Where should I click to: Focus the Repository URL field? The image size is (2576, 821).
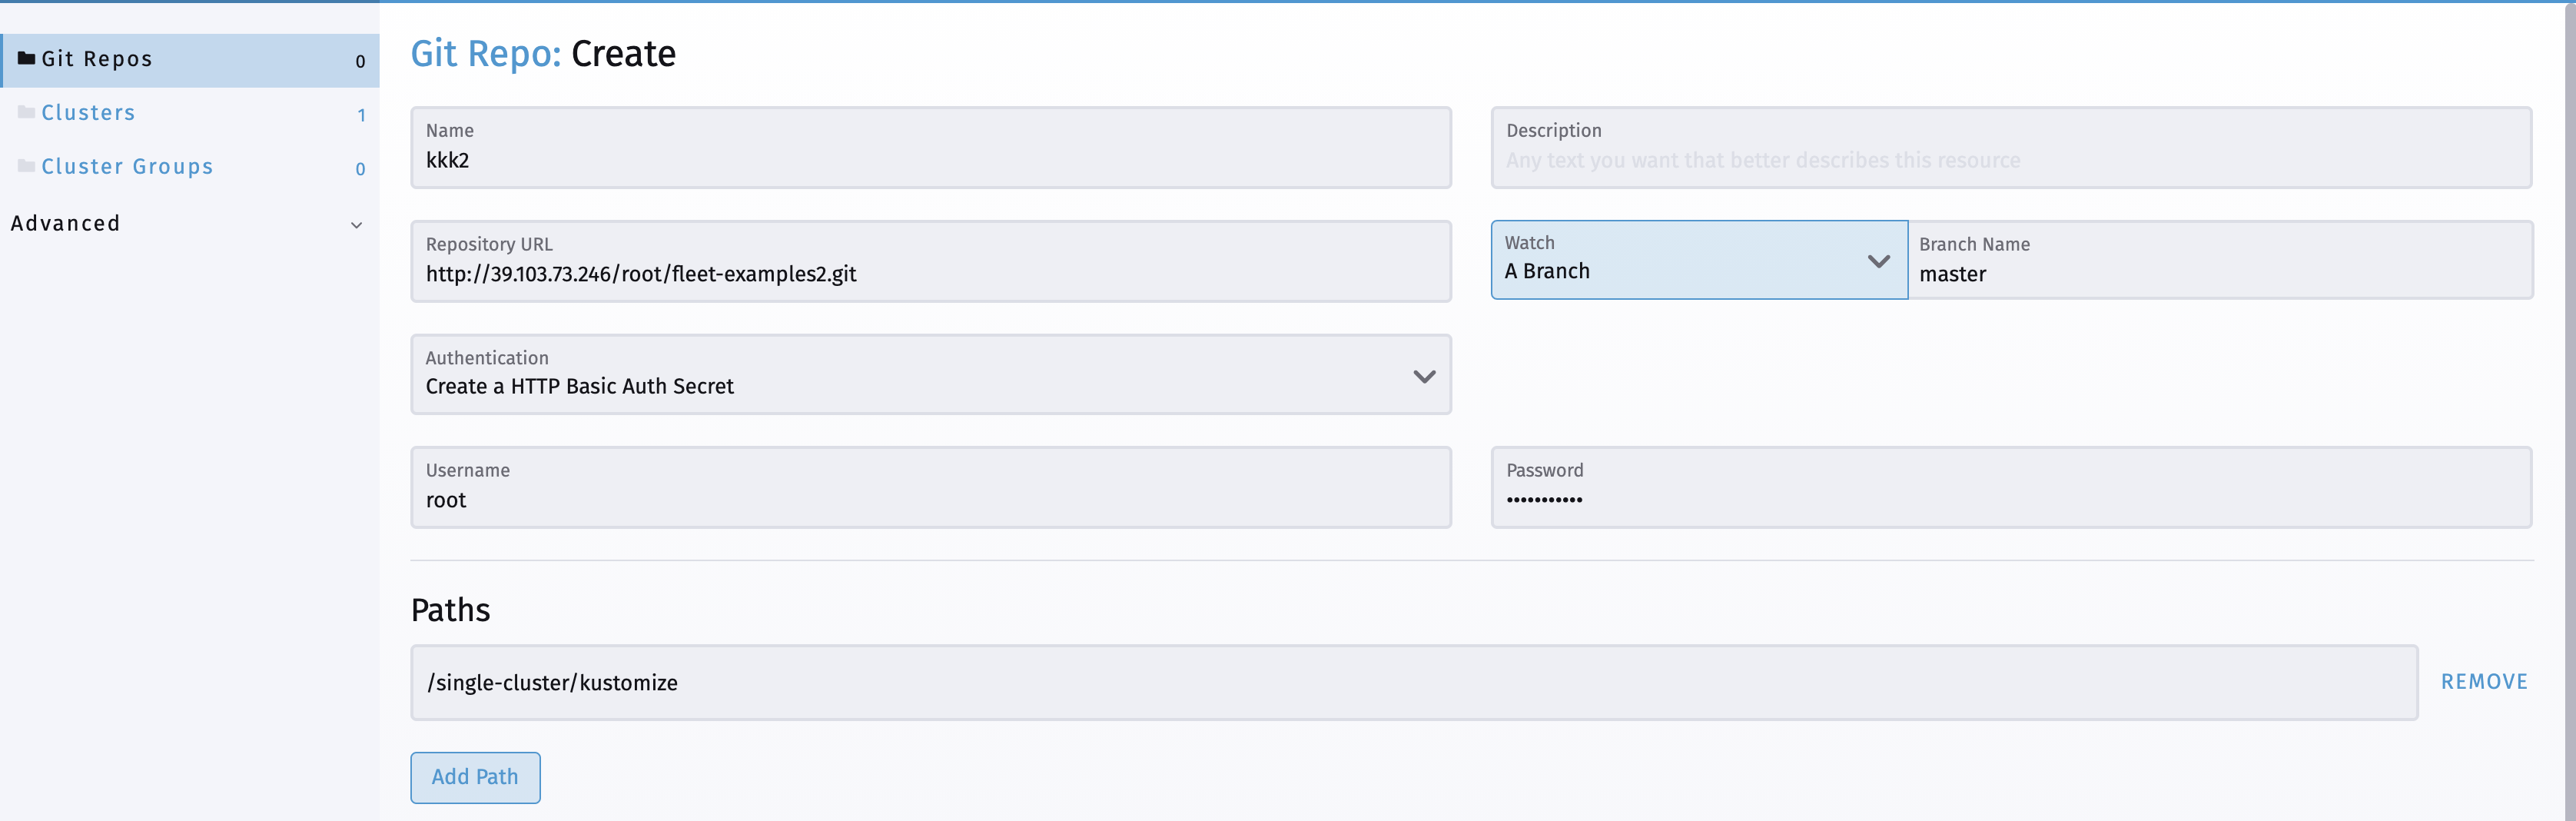click(x=931, y=261)
